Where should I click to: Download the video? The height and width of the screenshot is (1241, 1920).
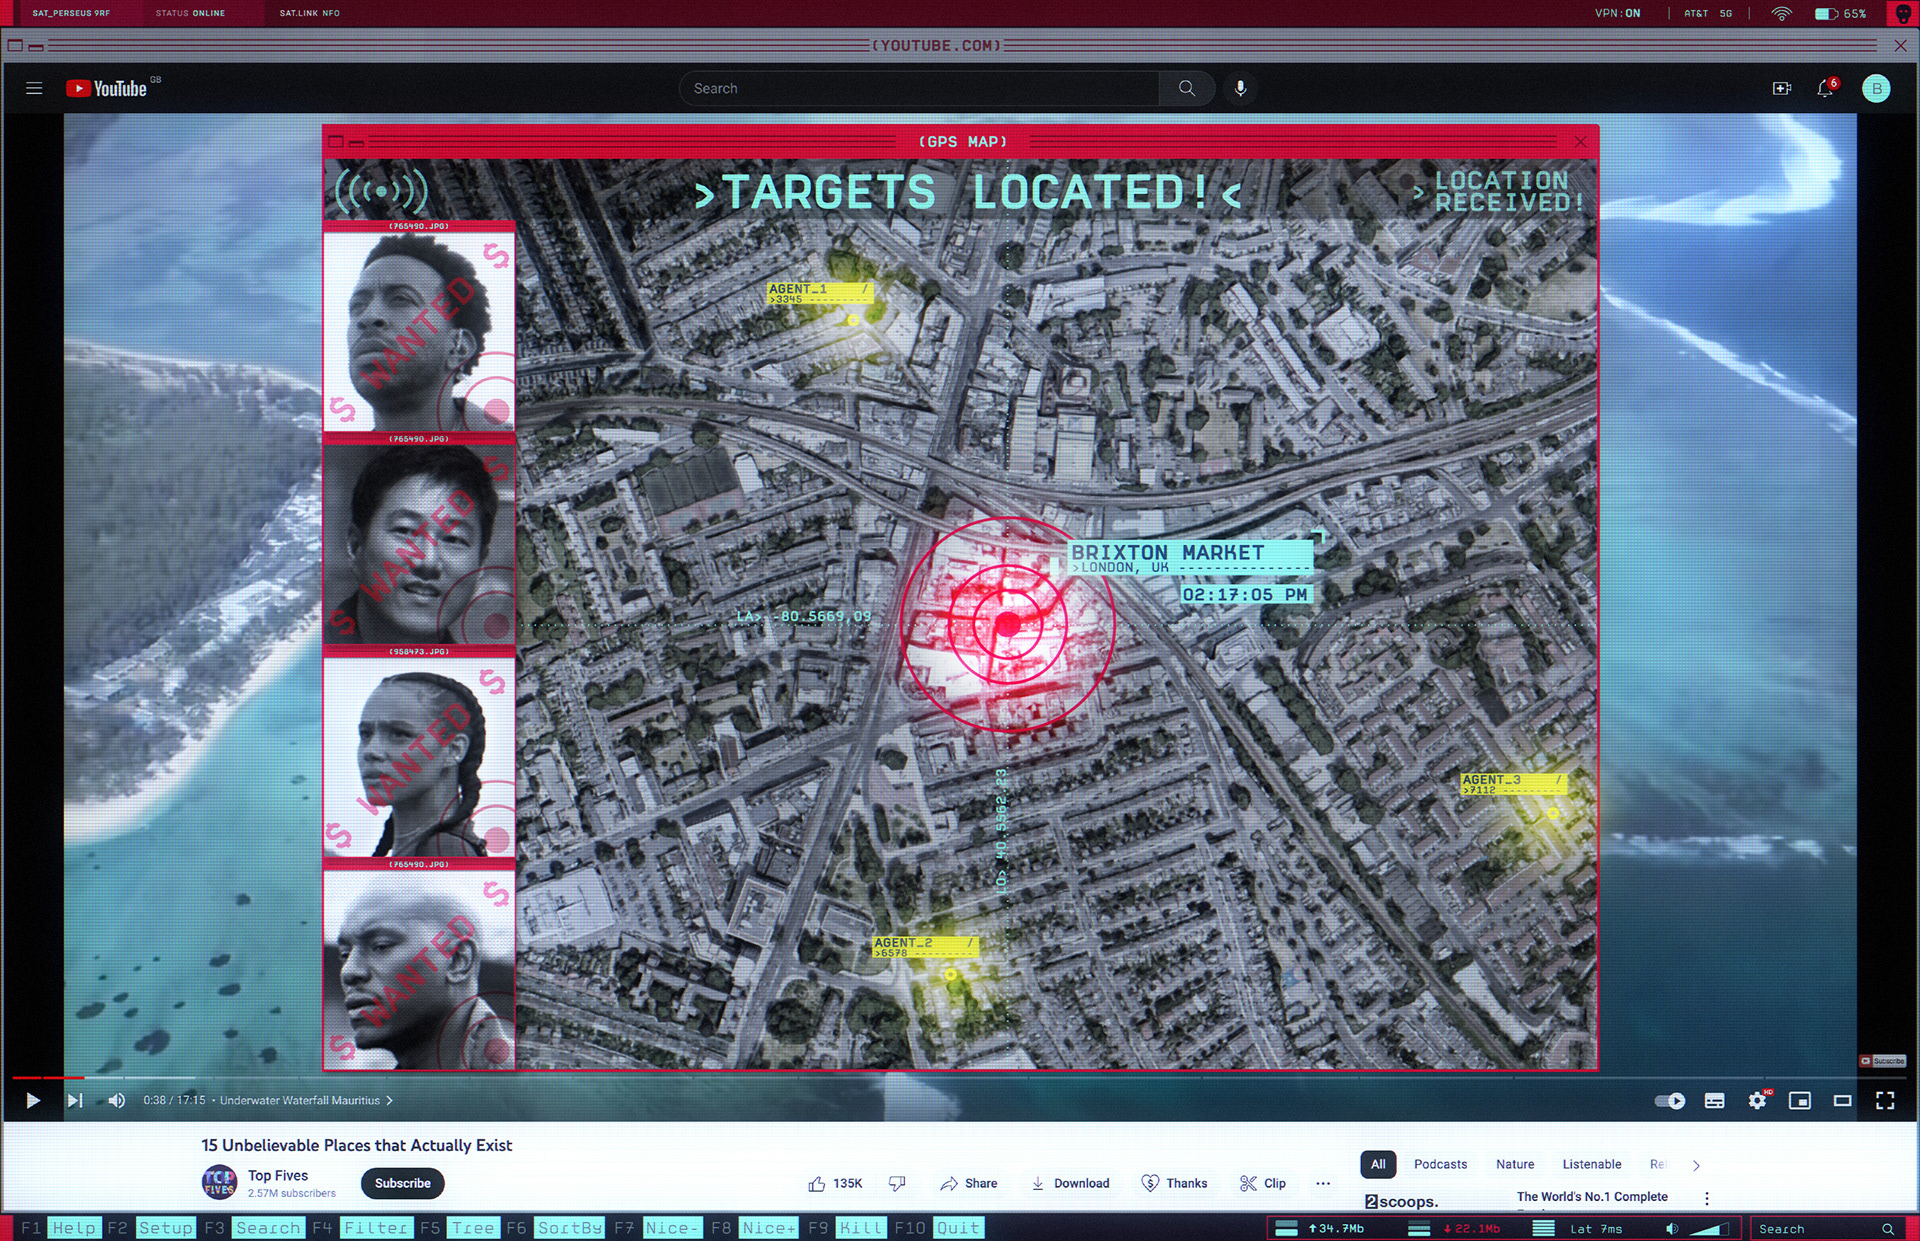pos(1070,1183)
